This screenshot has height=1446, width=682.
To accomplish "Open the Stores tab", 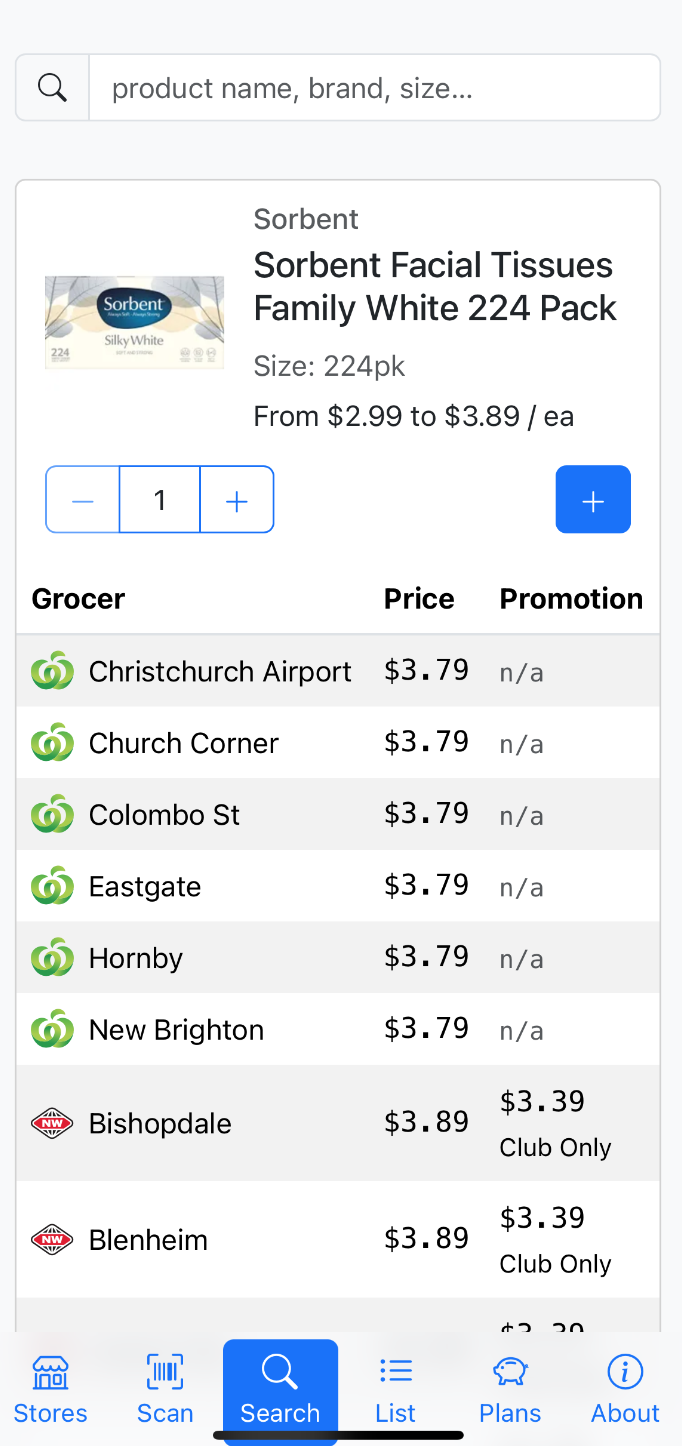I will click(50, 1388).
